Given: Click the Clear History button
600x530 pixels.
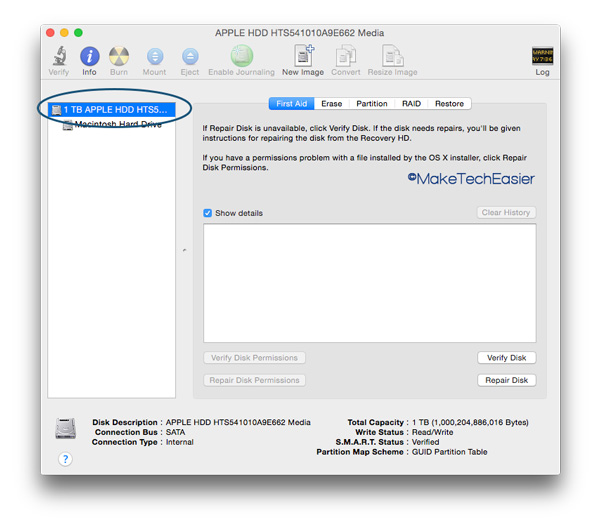Looking at the screenshot, I should (506, 212).
